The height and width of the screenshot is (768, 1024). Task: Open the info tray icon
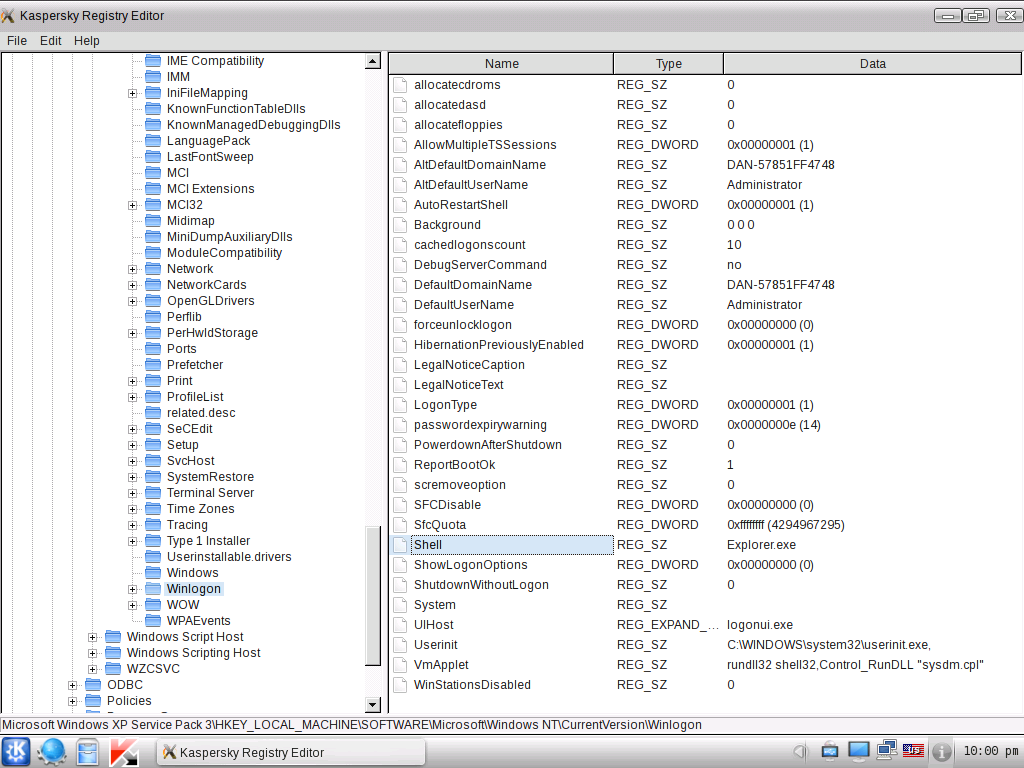click(941, 752)
